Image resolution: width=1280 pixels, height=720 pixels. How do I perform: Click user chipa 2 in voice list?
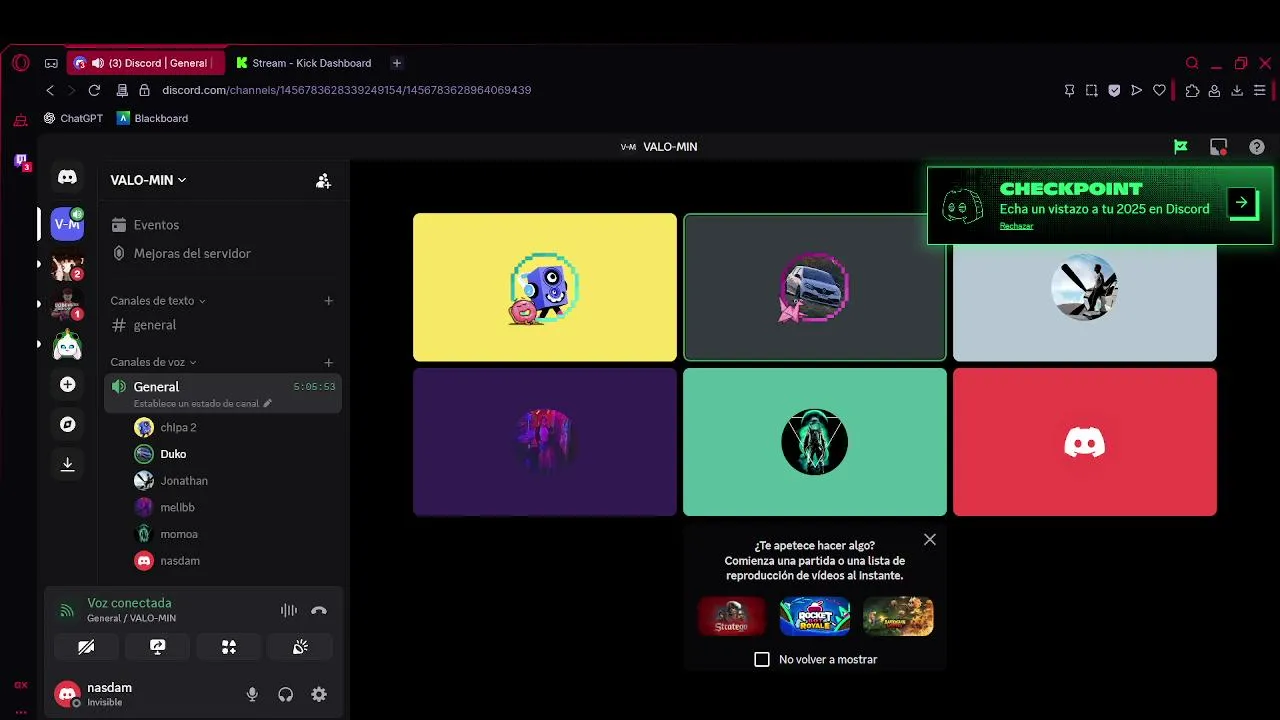(x=236, y=427)
